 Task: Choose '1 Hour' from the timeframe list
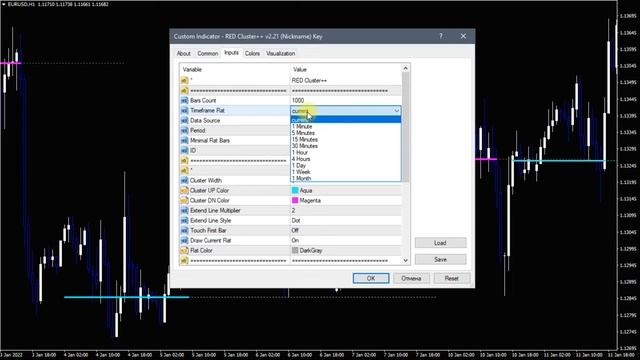[346, 153]
